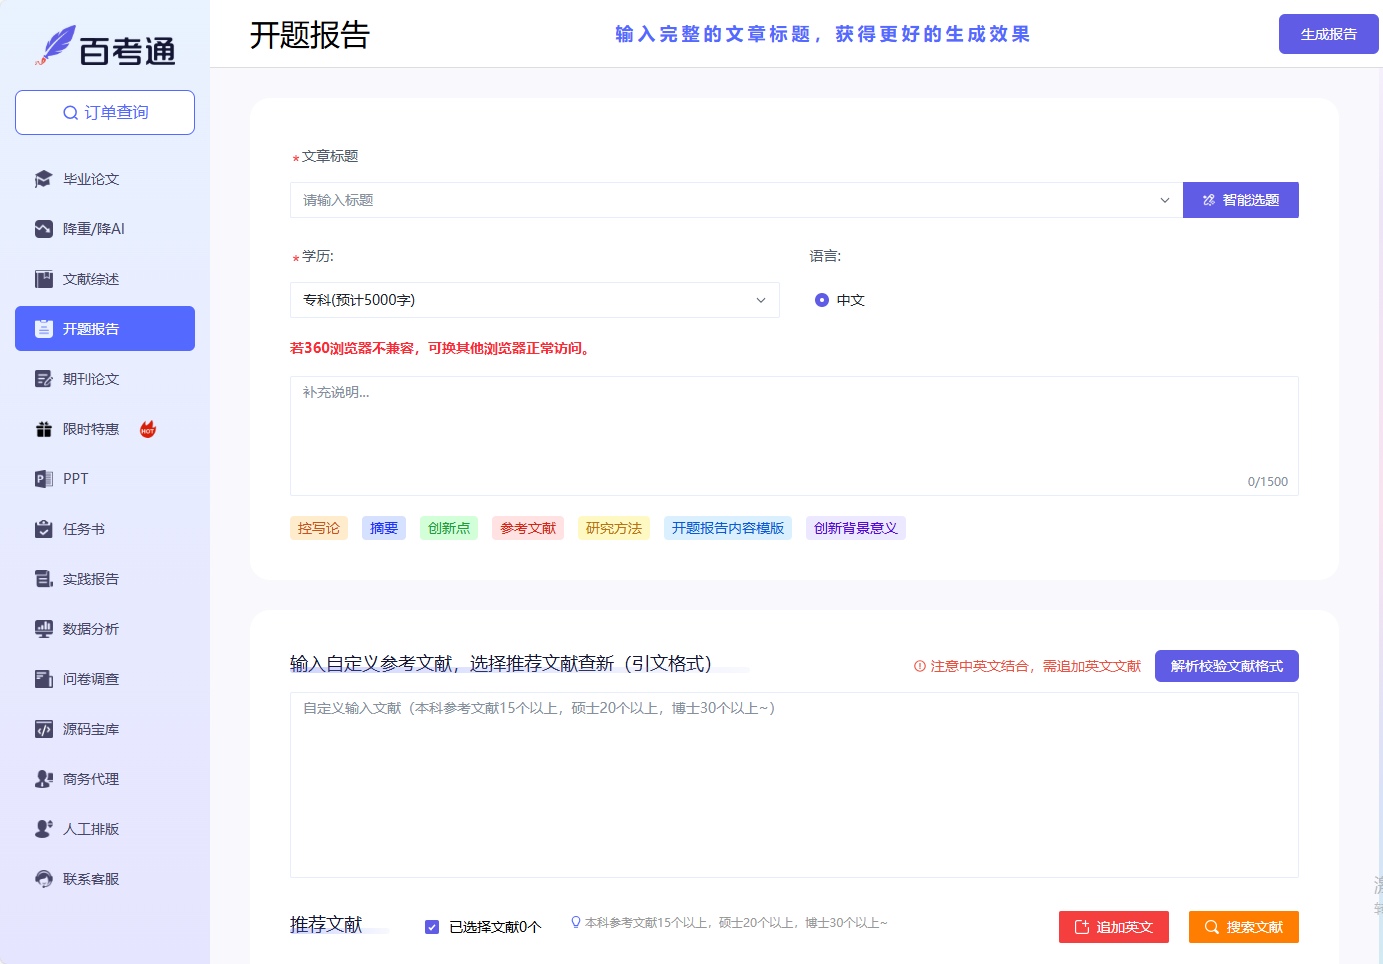Viewport: 1383px width, 964px height.
Task: Click the book icon beside 文献综述
Action: pyautogui.click(x=43, y=279)
